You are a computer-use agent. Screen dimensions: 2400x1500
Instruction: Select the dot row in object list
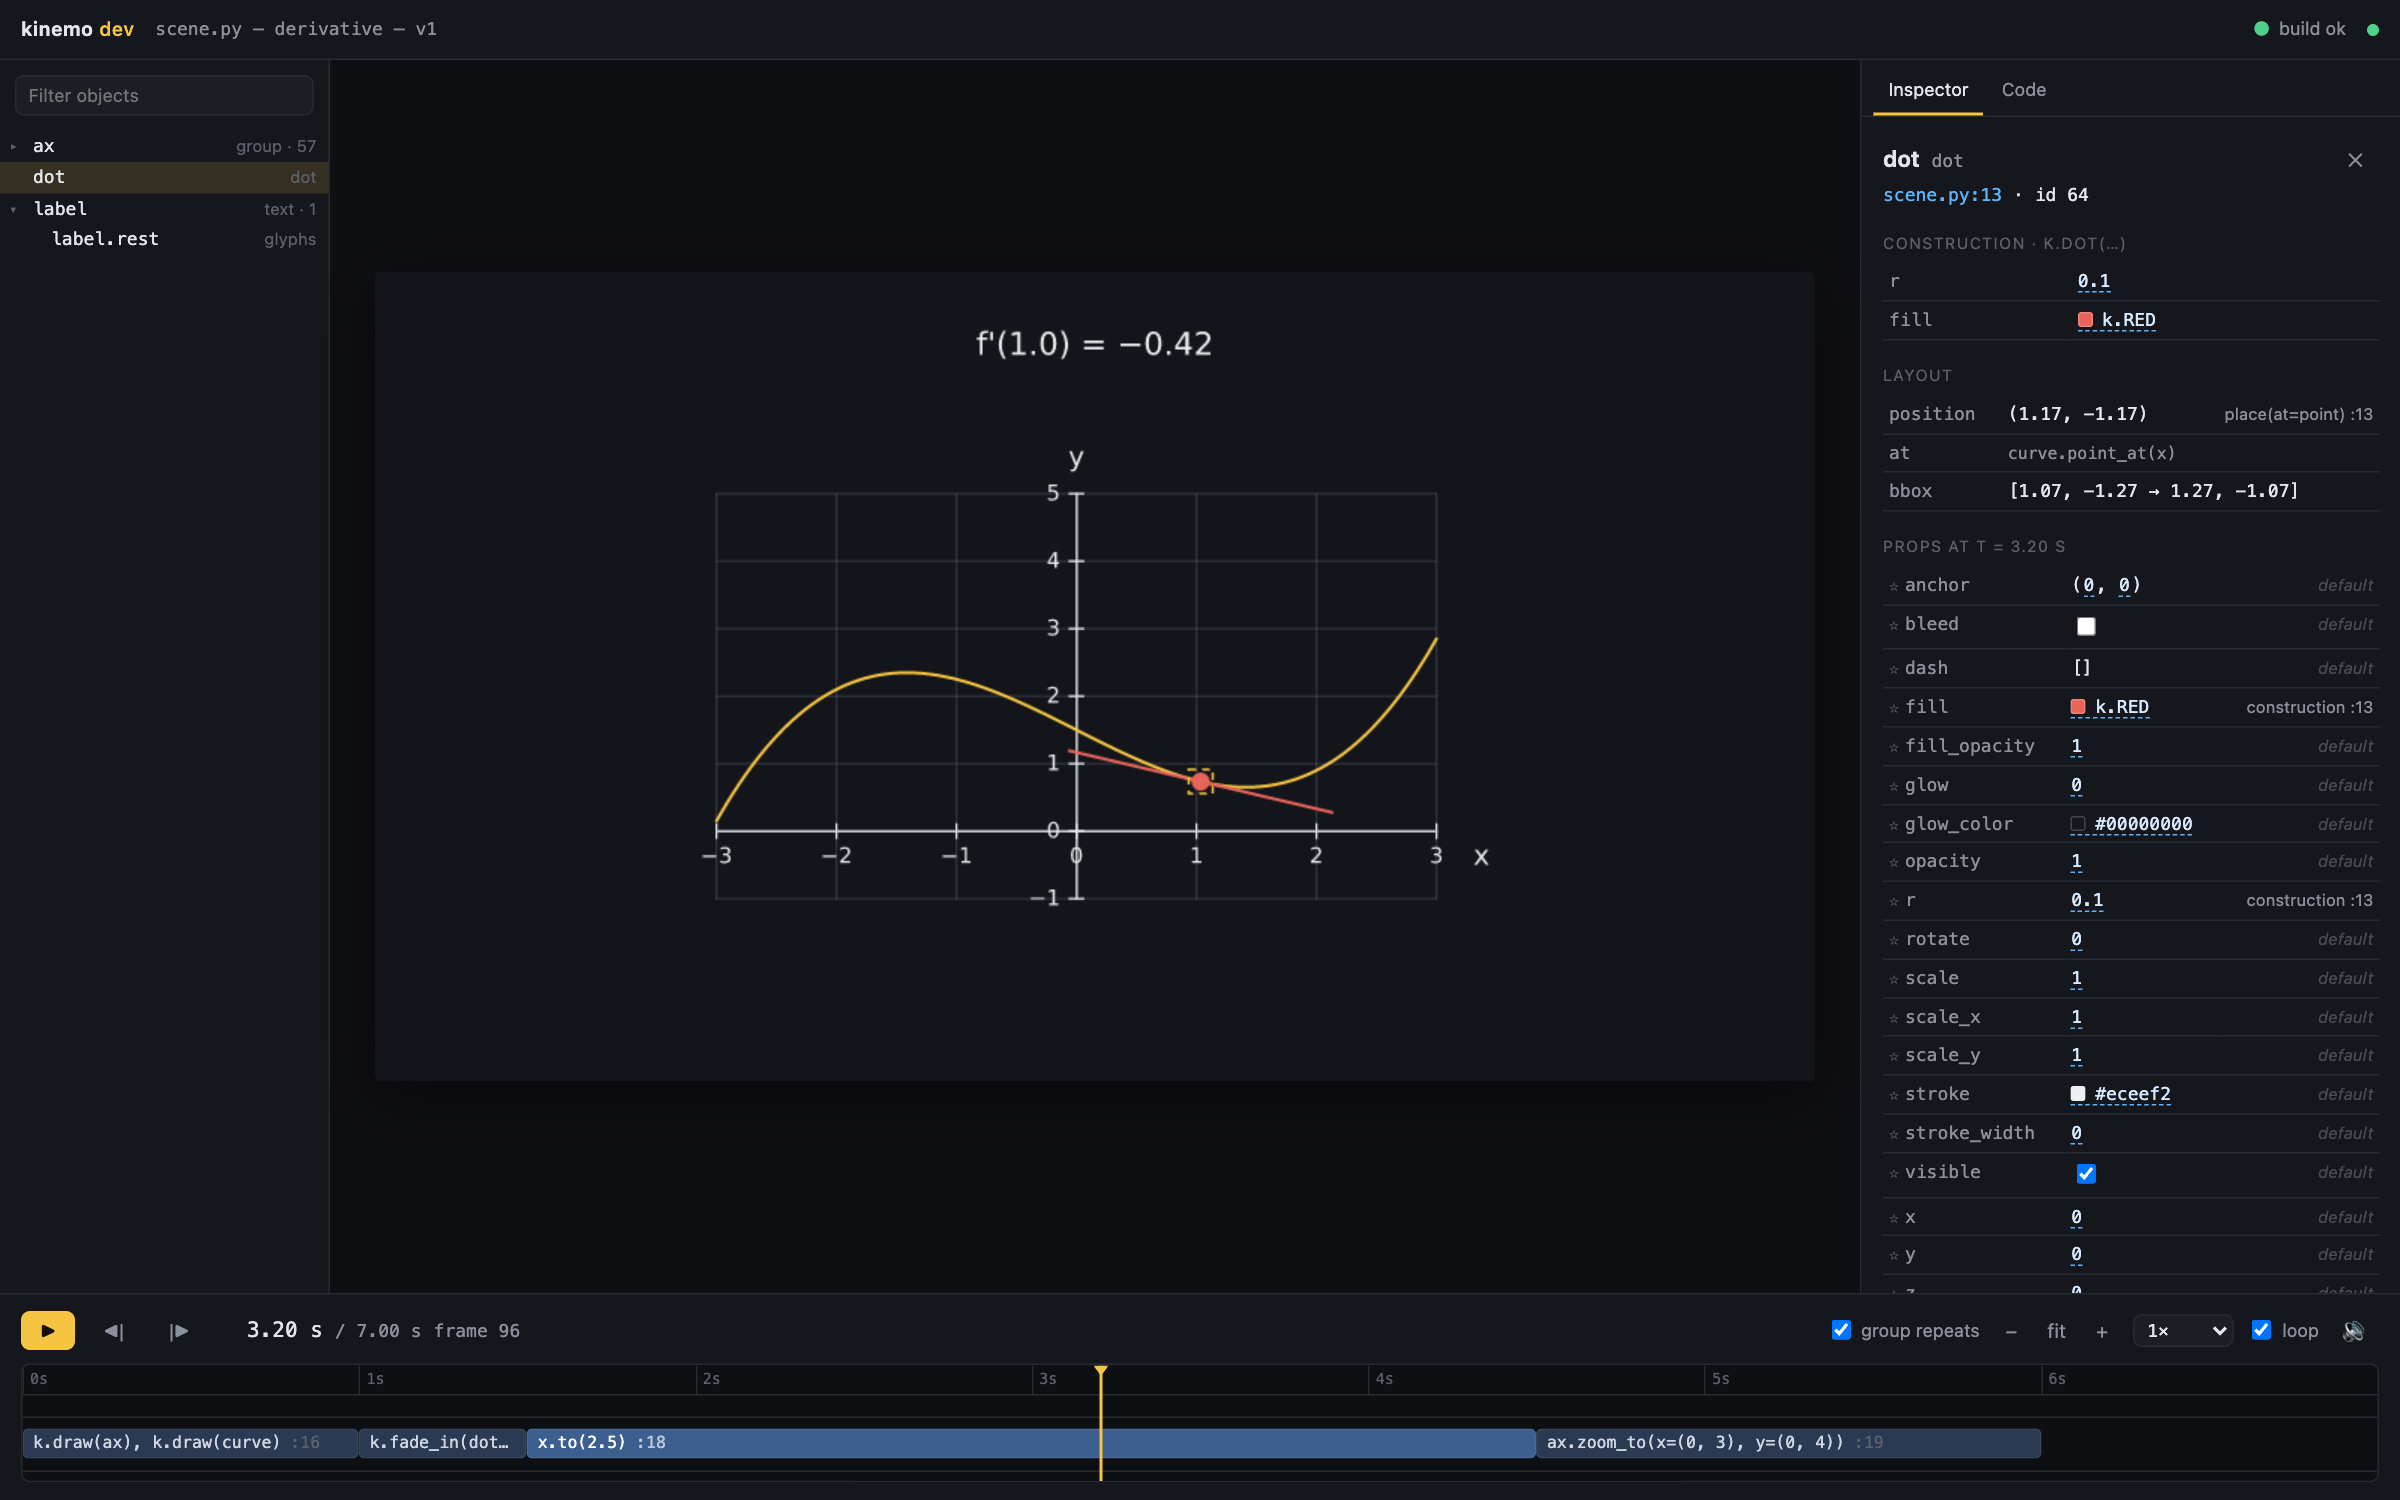[x=164, y=177]
